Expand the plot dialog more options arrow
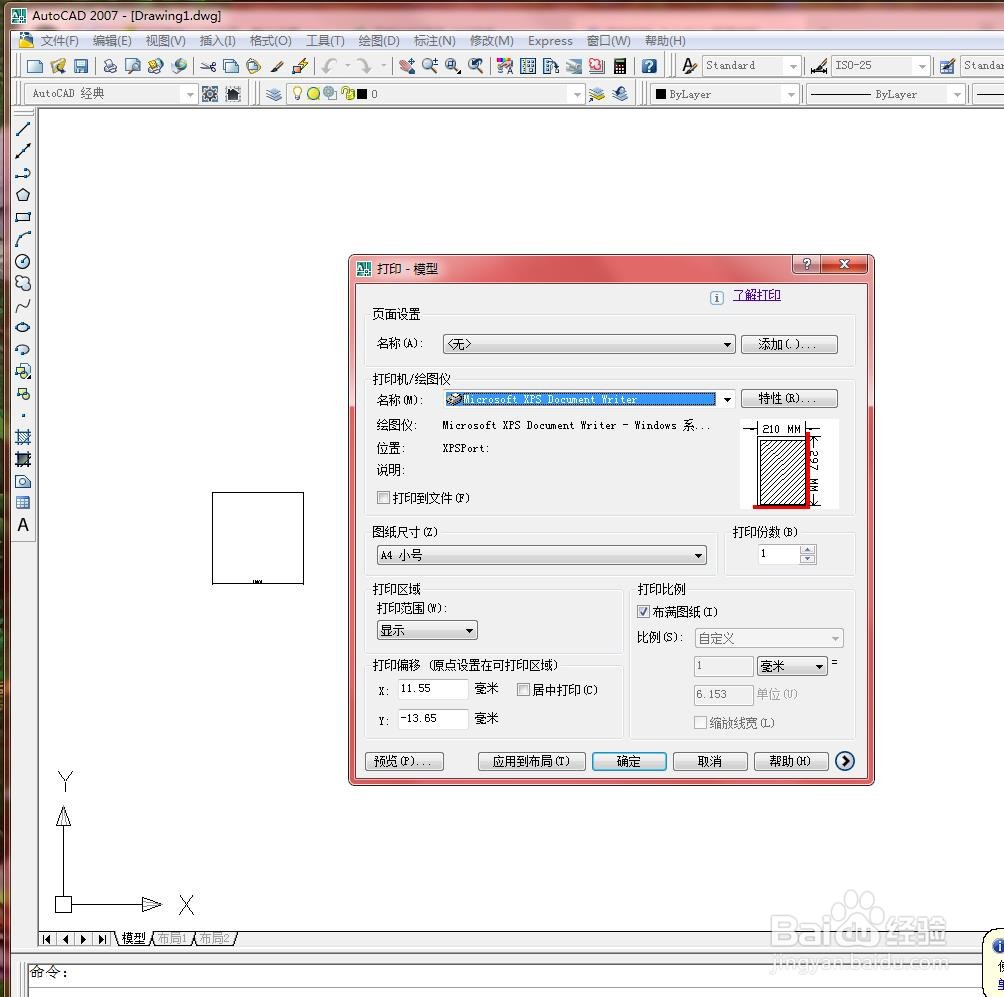Image resolution: width=1004 pixels, height=997 pixels. tap(845, 761)
